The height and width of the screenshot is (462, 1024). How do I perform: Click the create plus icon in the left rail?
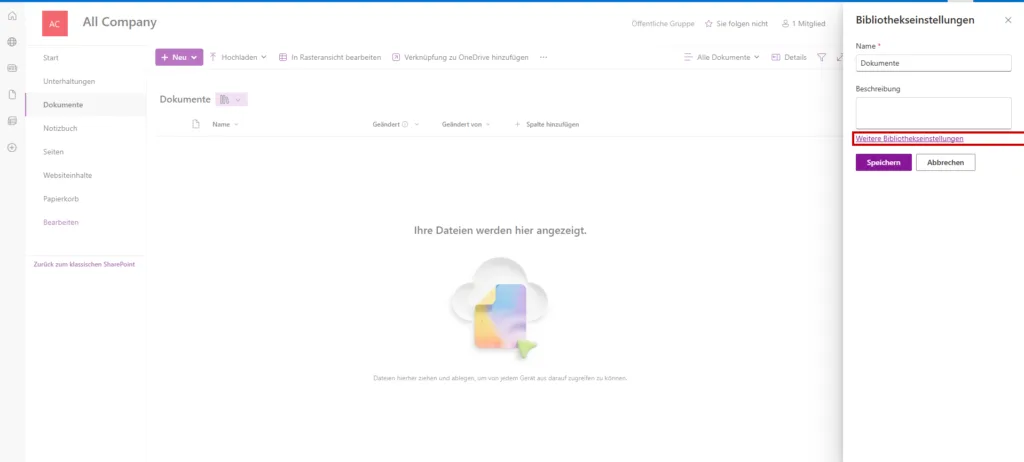tap(12, 147)
